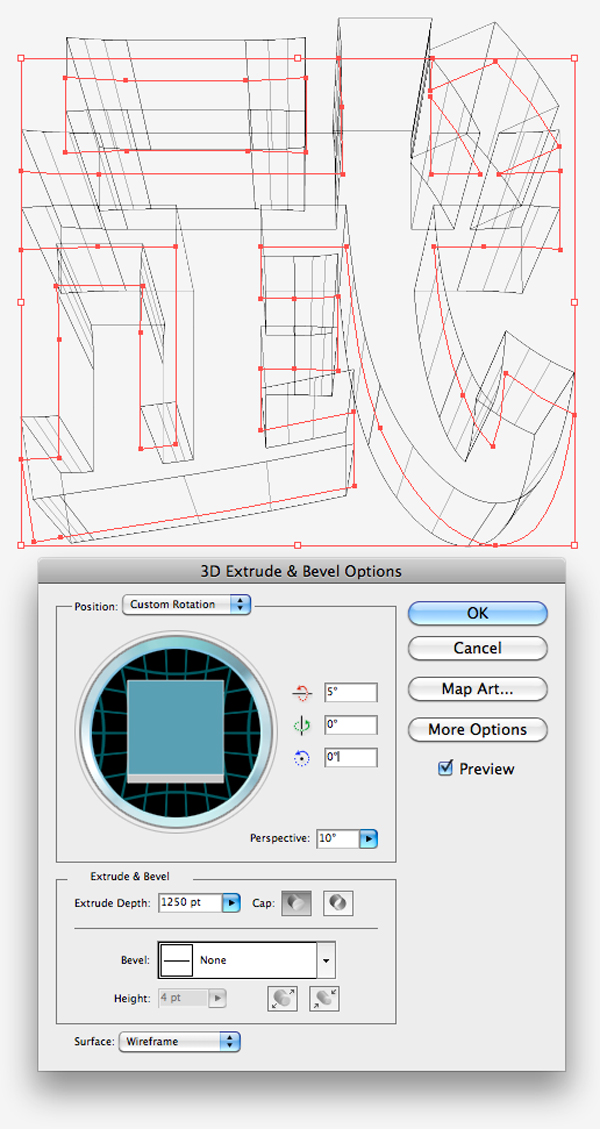
Task: Open the Surface Wireframe dropdown
Action: click(x=179, y=1041)
